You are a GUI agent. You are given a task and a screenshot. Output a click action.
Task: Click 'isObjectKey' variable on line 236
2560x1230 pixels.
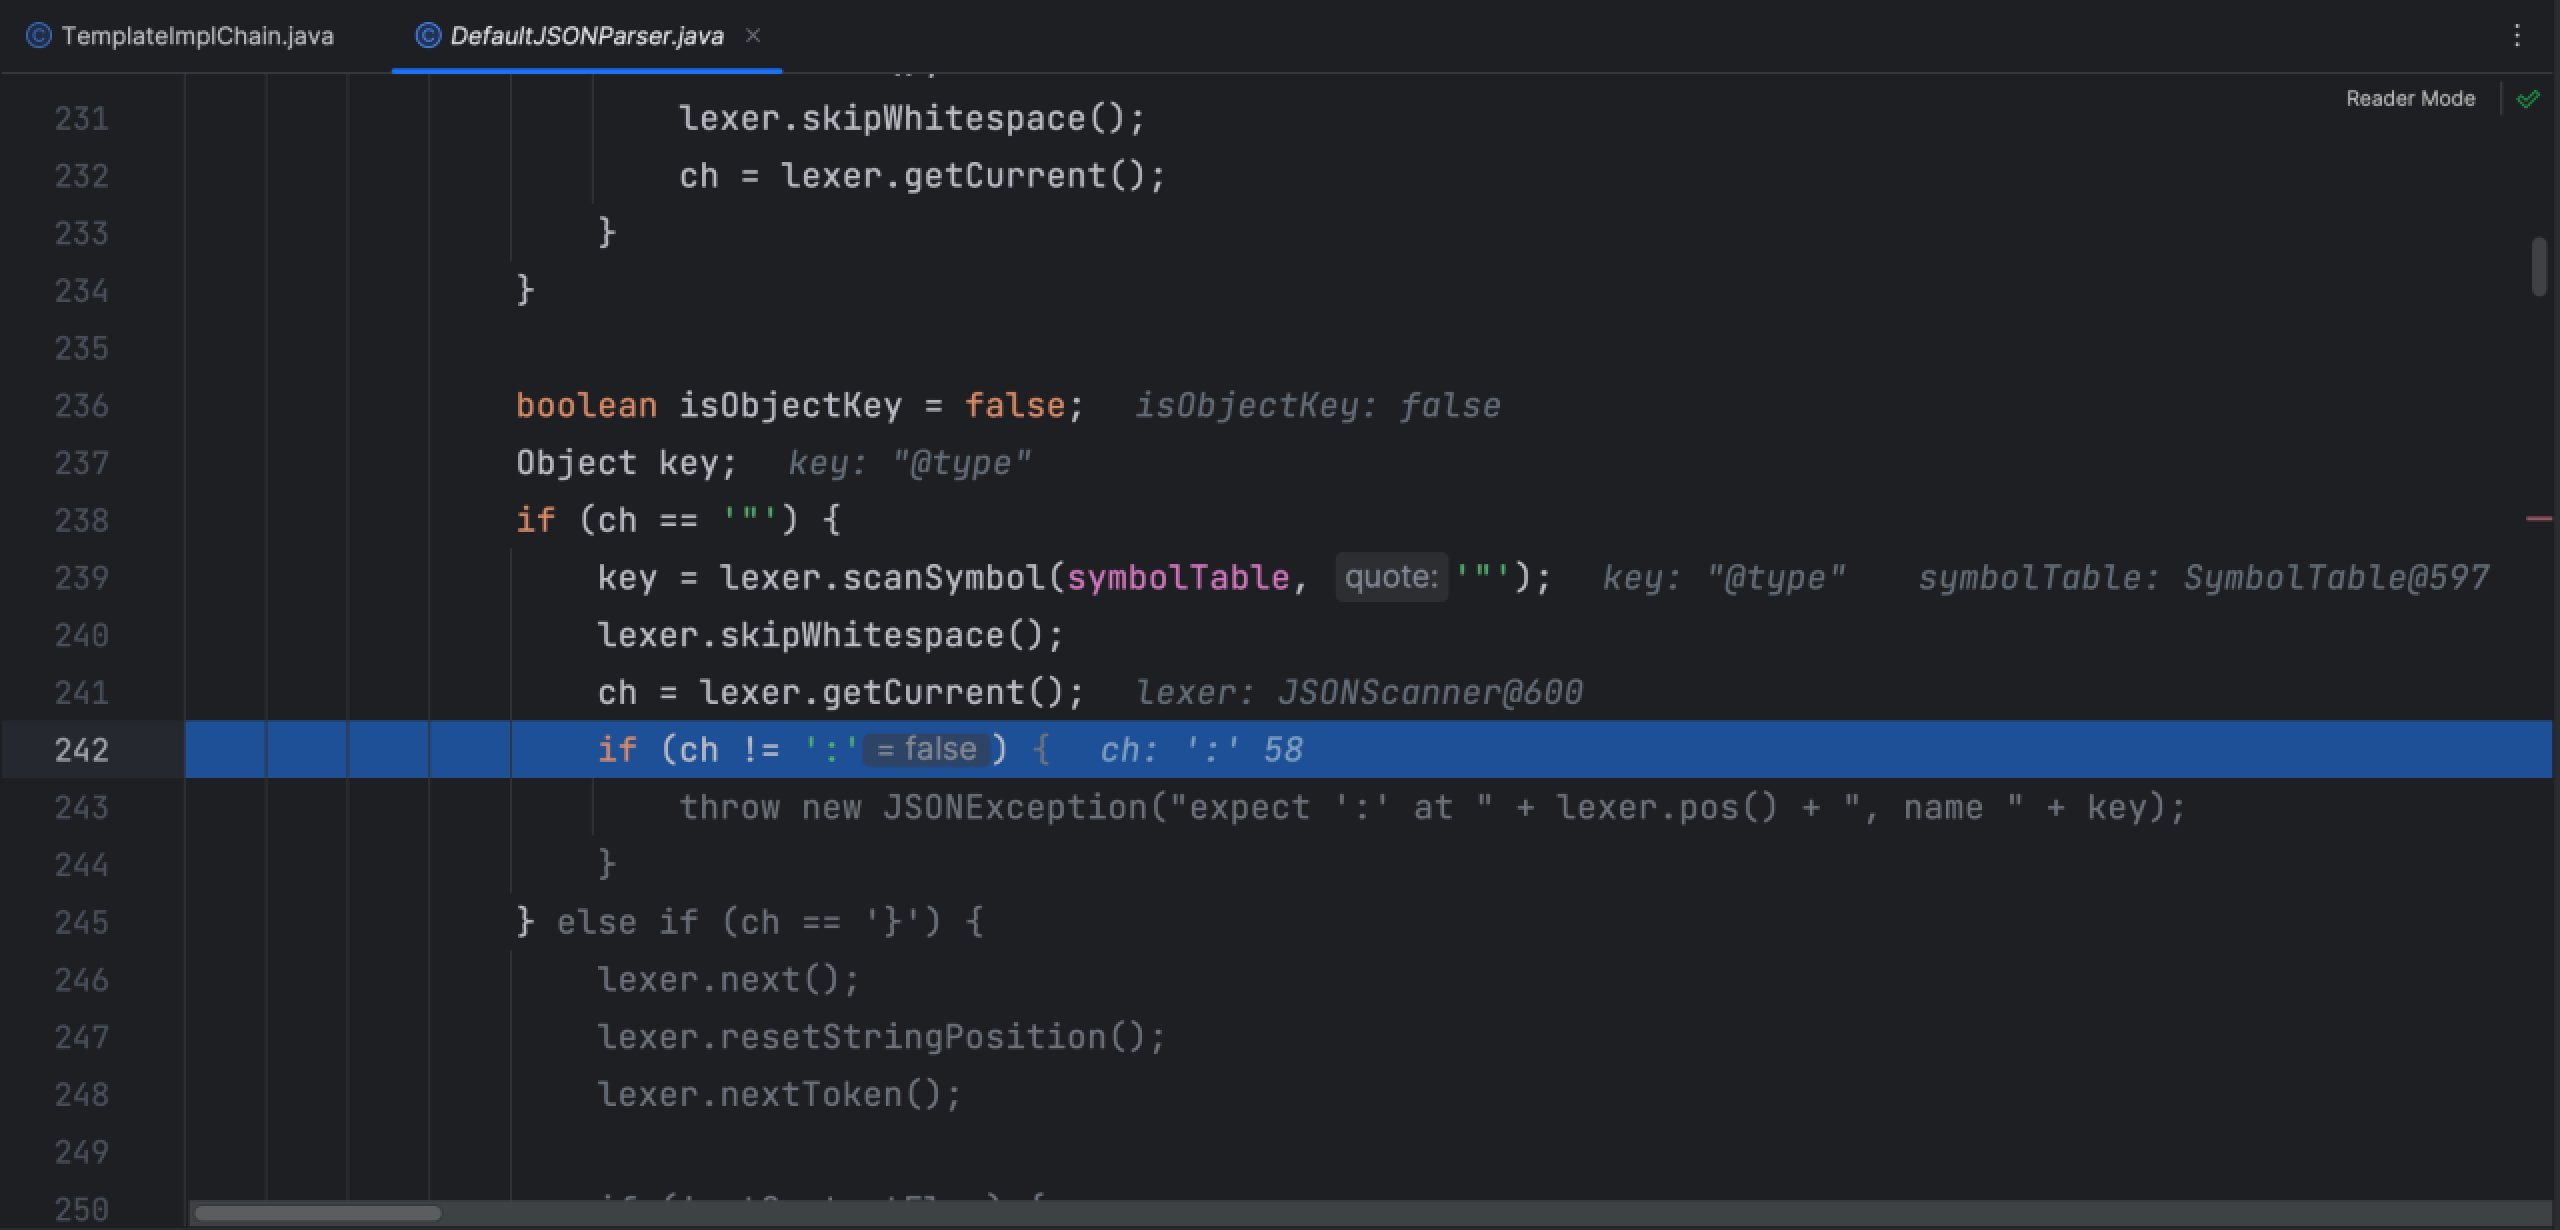(790, 405)
